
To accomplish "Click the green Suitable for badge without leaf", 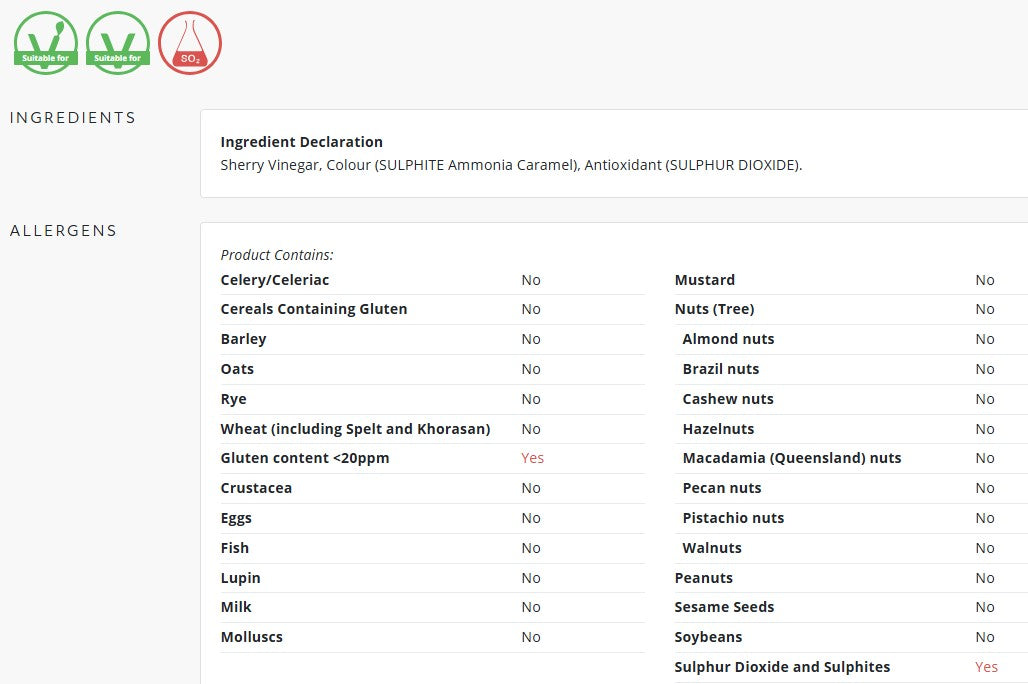I will click(x=118, y=43).
